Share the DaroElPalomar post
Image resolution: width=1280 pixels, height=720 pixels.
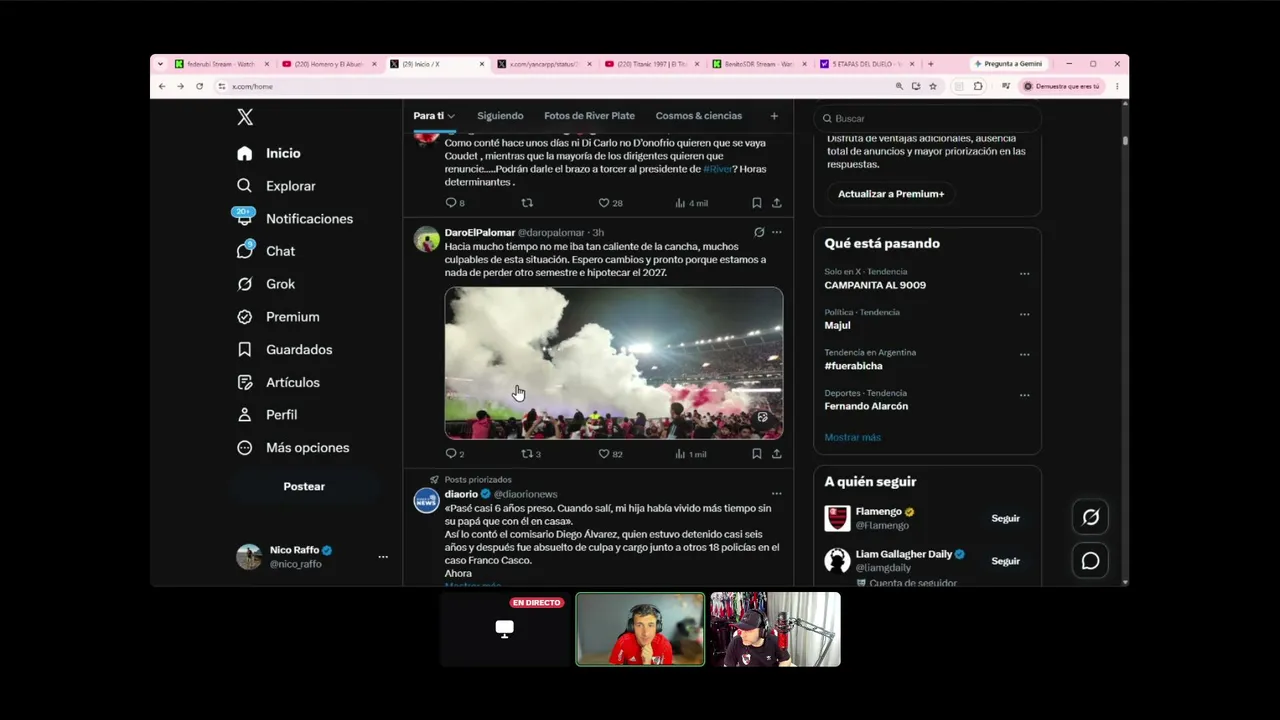coord(776,454)
